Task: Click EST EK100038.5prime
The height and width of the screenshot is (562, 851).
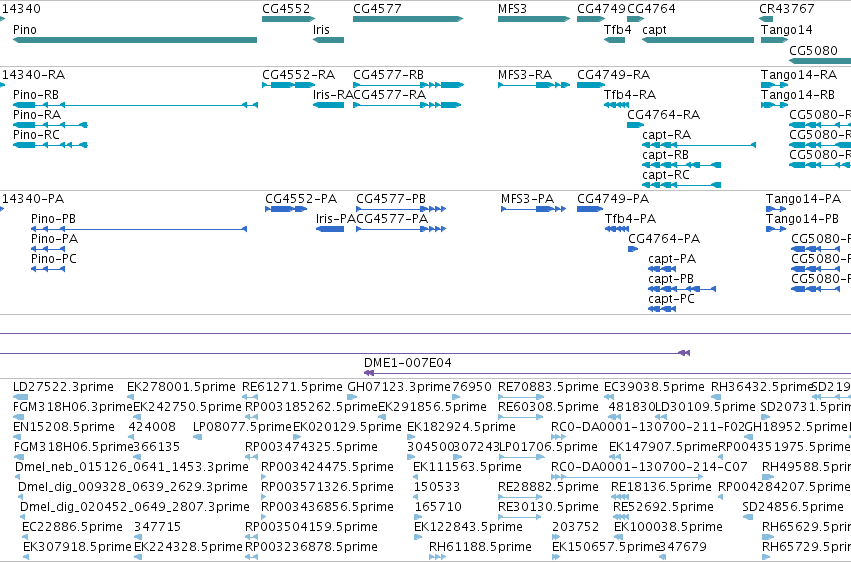Action: 618,538
